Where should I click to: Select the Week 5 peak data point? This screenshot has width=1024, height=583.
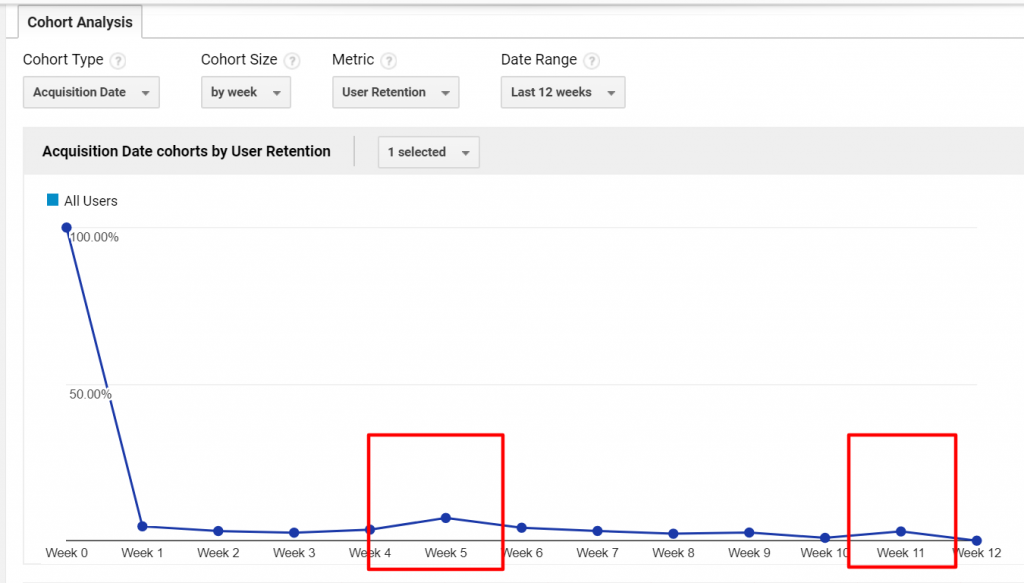pos(446,518)
